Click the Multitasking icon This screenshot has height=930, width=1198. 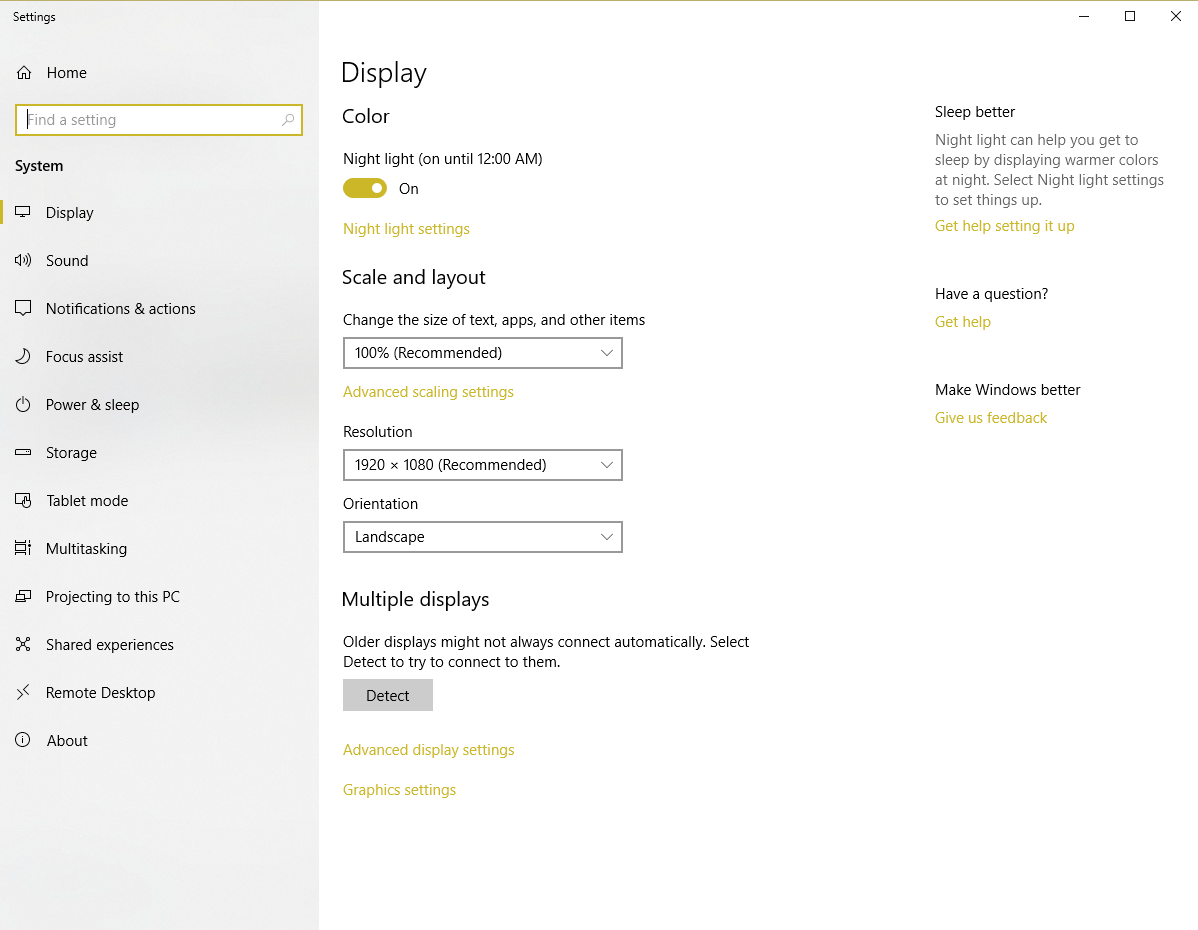[x=23, y=549]
